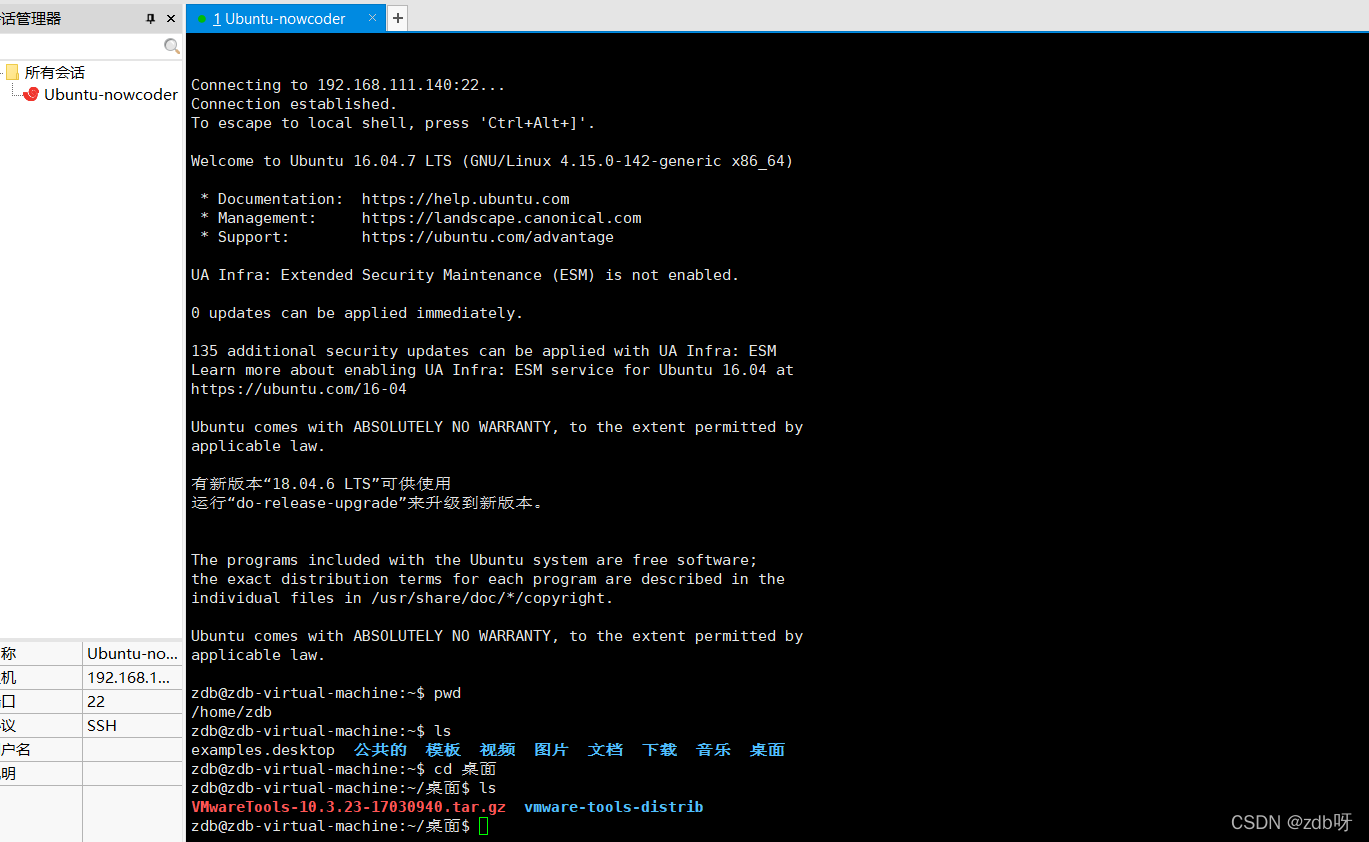Click the yellow folder icon beside 所有会话
Image resolution: width=1369 pixels, height=842 pixels.
click(x=12, y=72)
